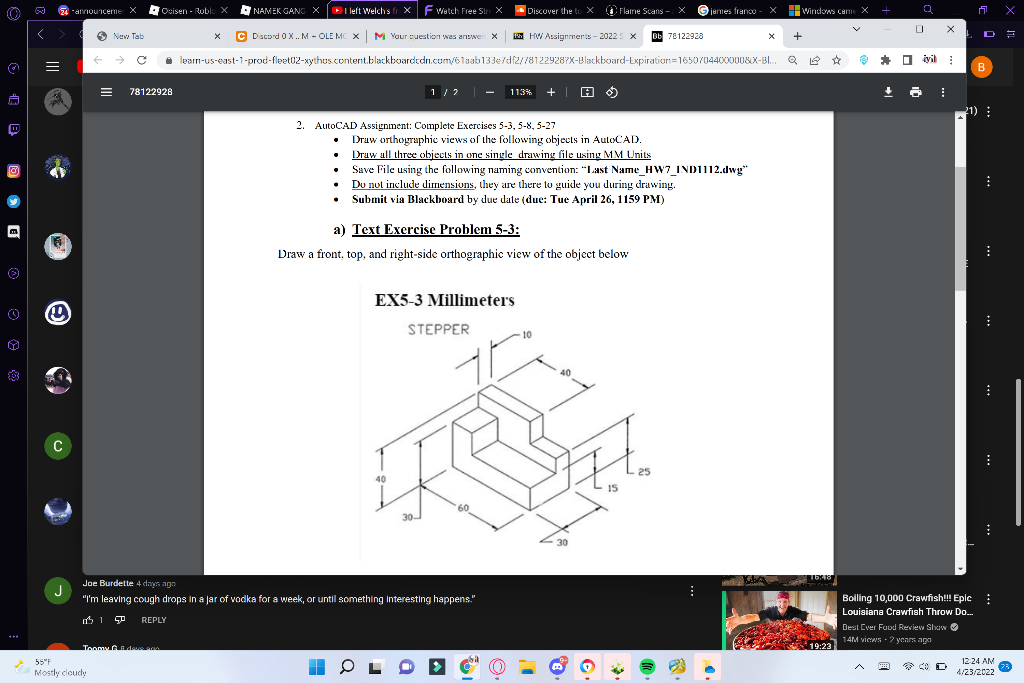Open the PDF viewer sidebar menu
Screen dimensions: 1024x683
106,92
